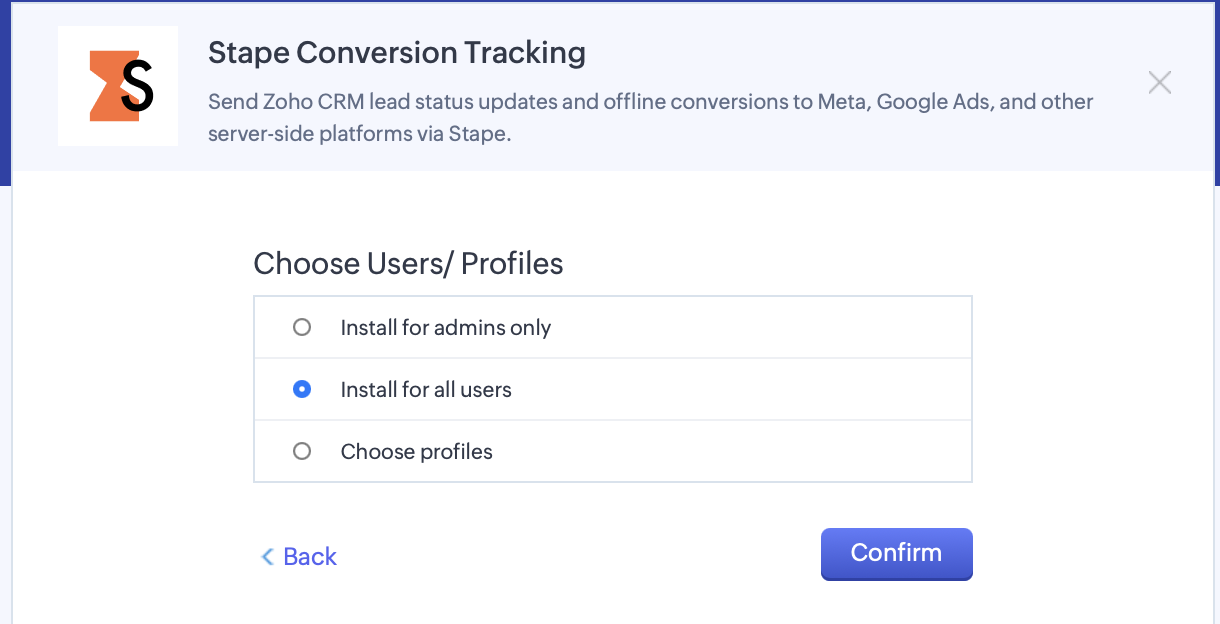
Task: Click the Stape orange logo thumbnail
Action: click(x=118, y=86)
